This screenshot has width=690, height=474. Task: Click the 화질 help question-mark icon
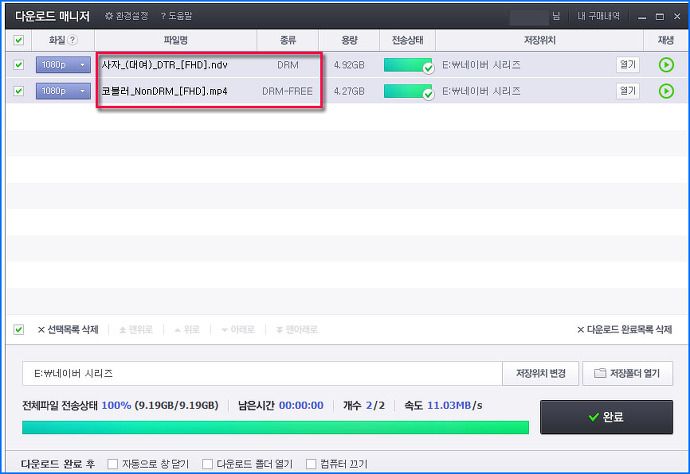(x=73, y=40)
